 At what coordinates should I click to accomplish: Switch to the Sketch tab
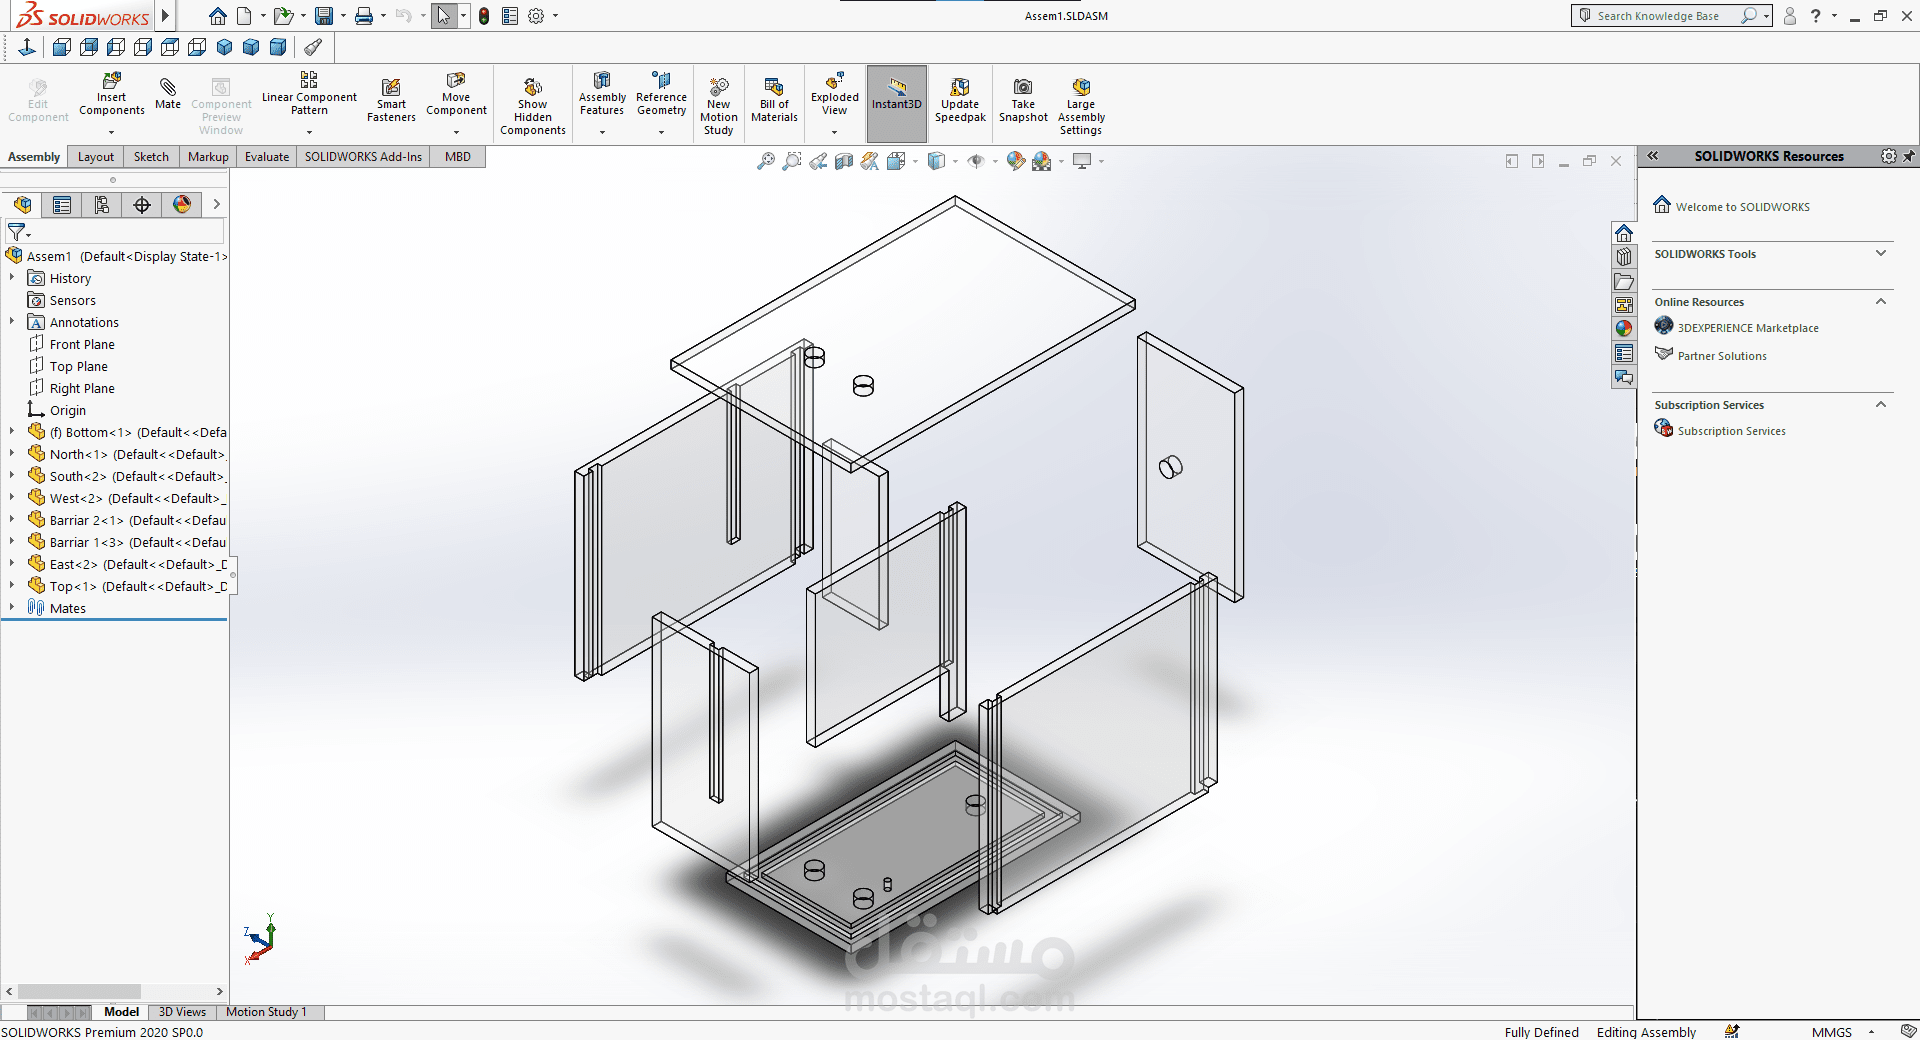(151, 157)
